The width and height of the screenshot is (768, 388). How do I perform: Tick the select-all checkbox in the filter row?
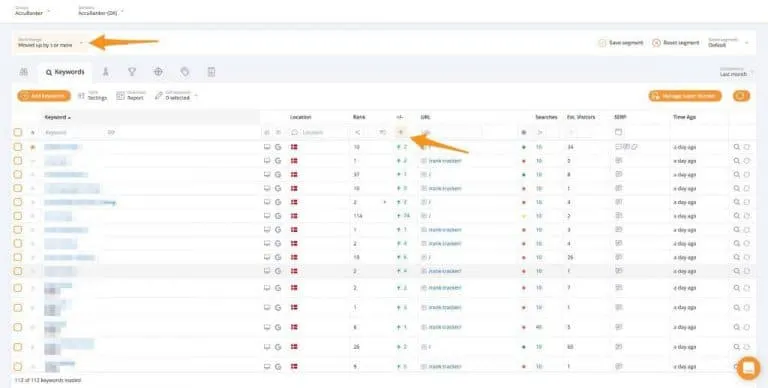click(18, 132)
